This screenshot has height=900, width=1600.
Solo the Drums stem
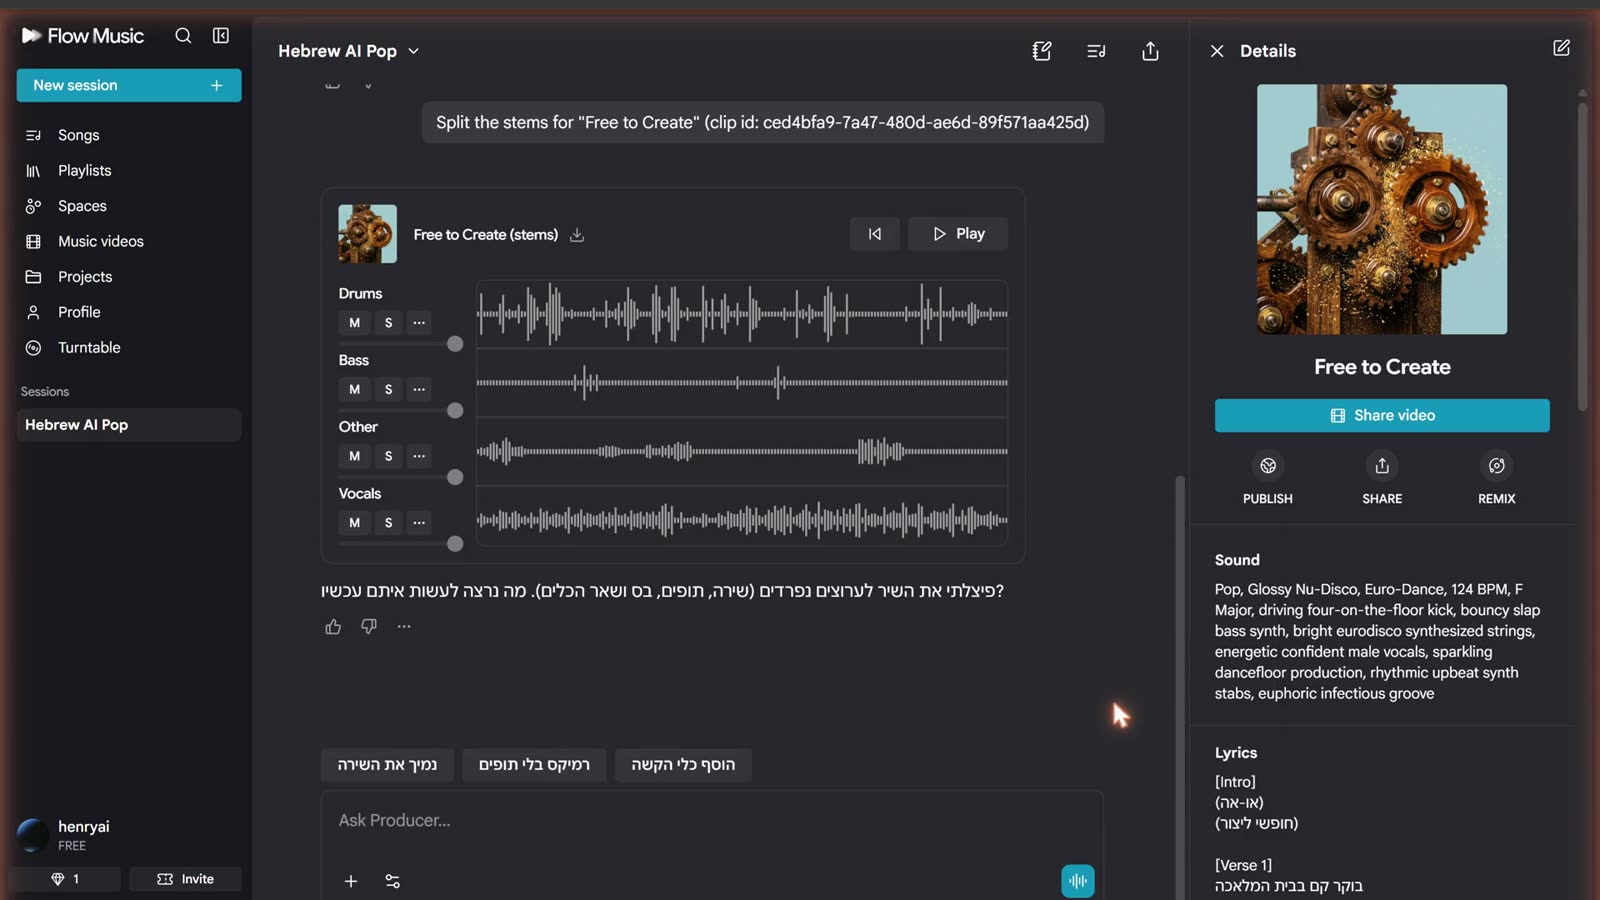click(x=388, y=323)
